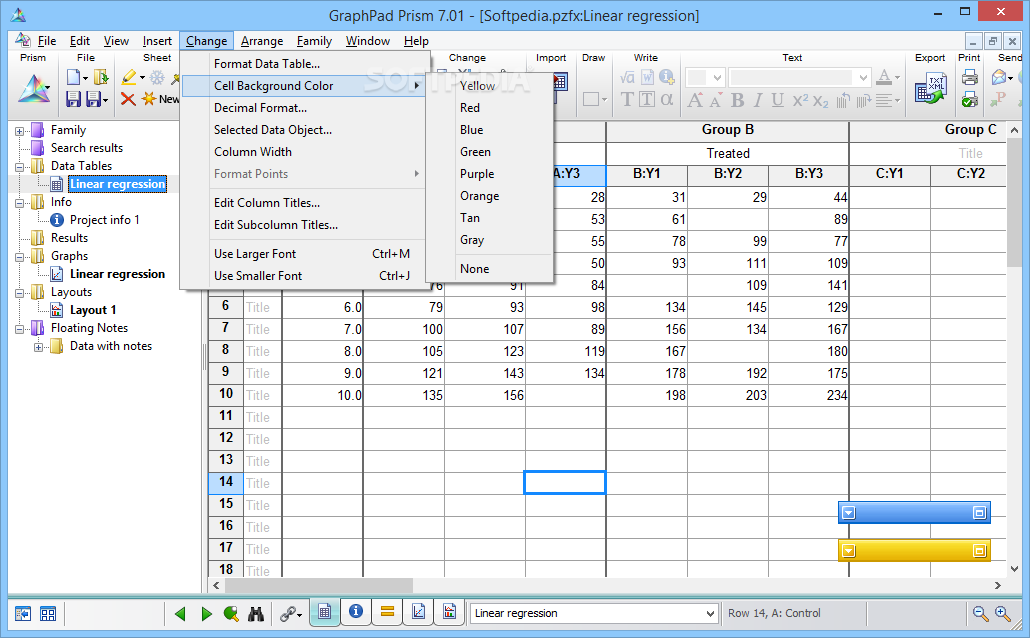Open the font size dropdown in Text section
Screen dimensions: 1030x638
point(717,78)
